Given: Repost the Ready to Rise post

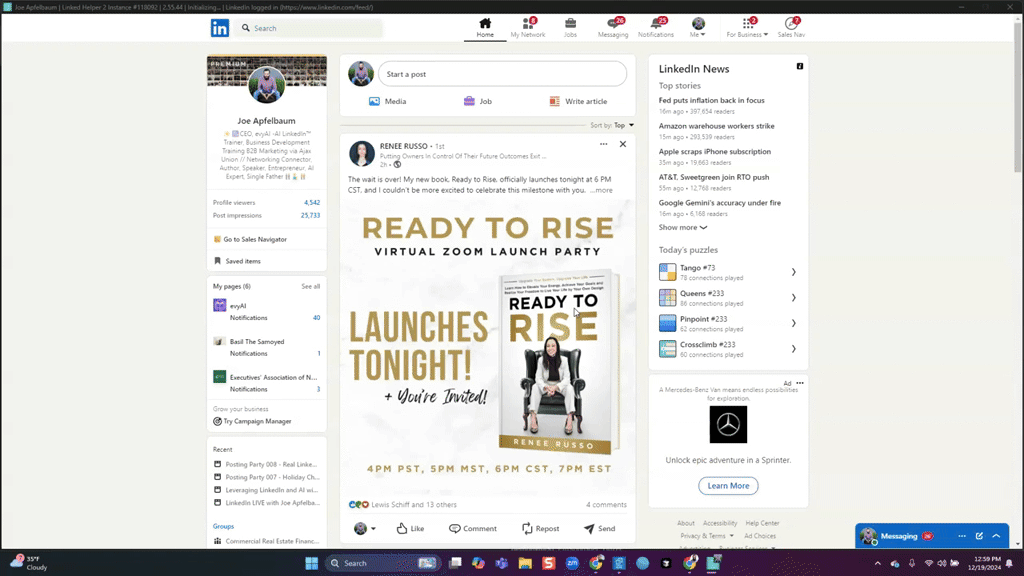Looking at the screenshot, I should [x=540, y=528].
